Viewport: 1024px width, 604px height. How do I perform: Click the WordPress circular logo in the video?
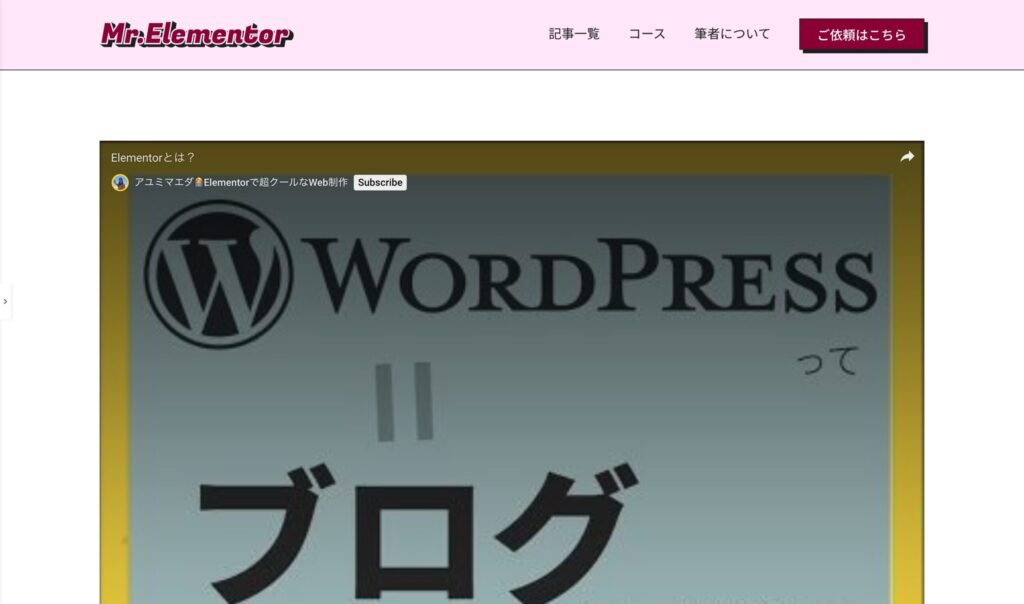pos(218,274)
